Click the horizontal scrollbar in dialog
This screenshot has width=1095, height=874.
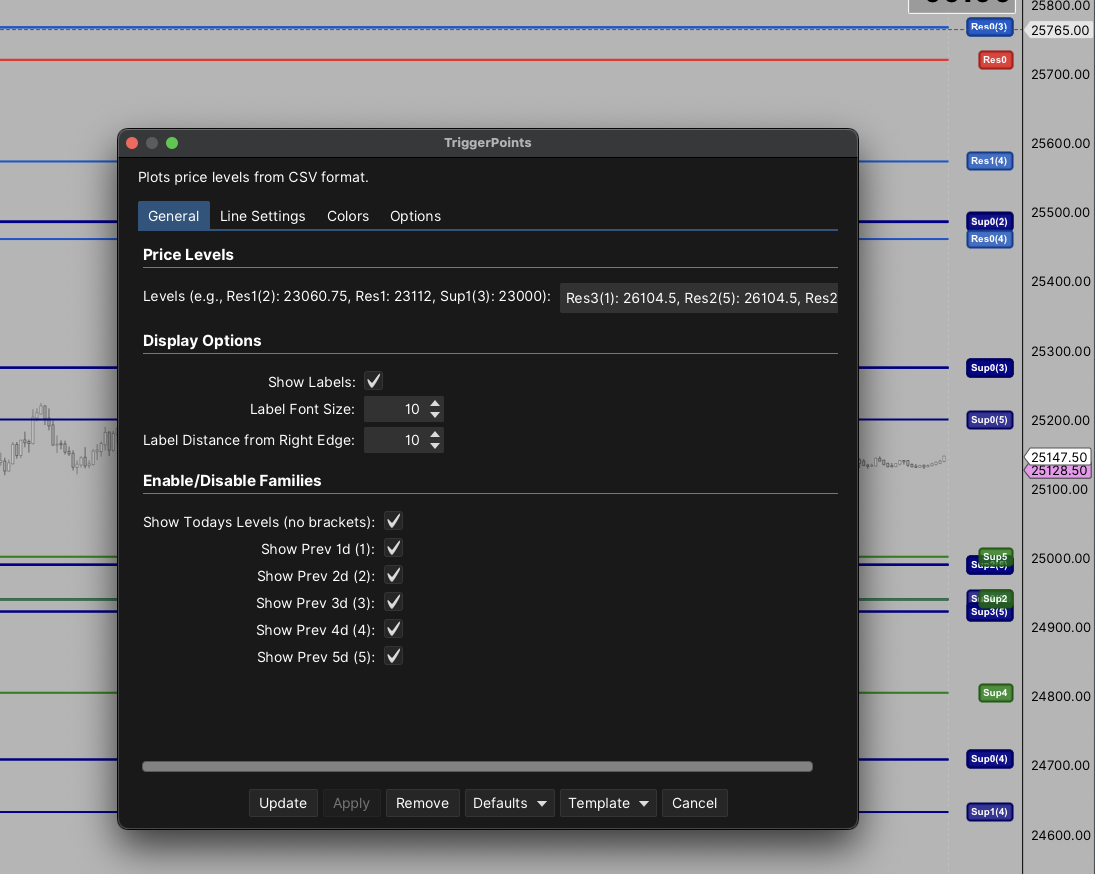tap(477, 767)
